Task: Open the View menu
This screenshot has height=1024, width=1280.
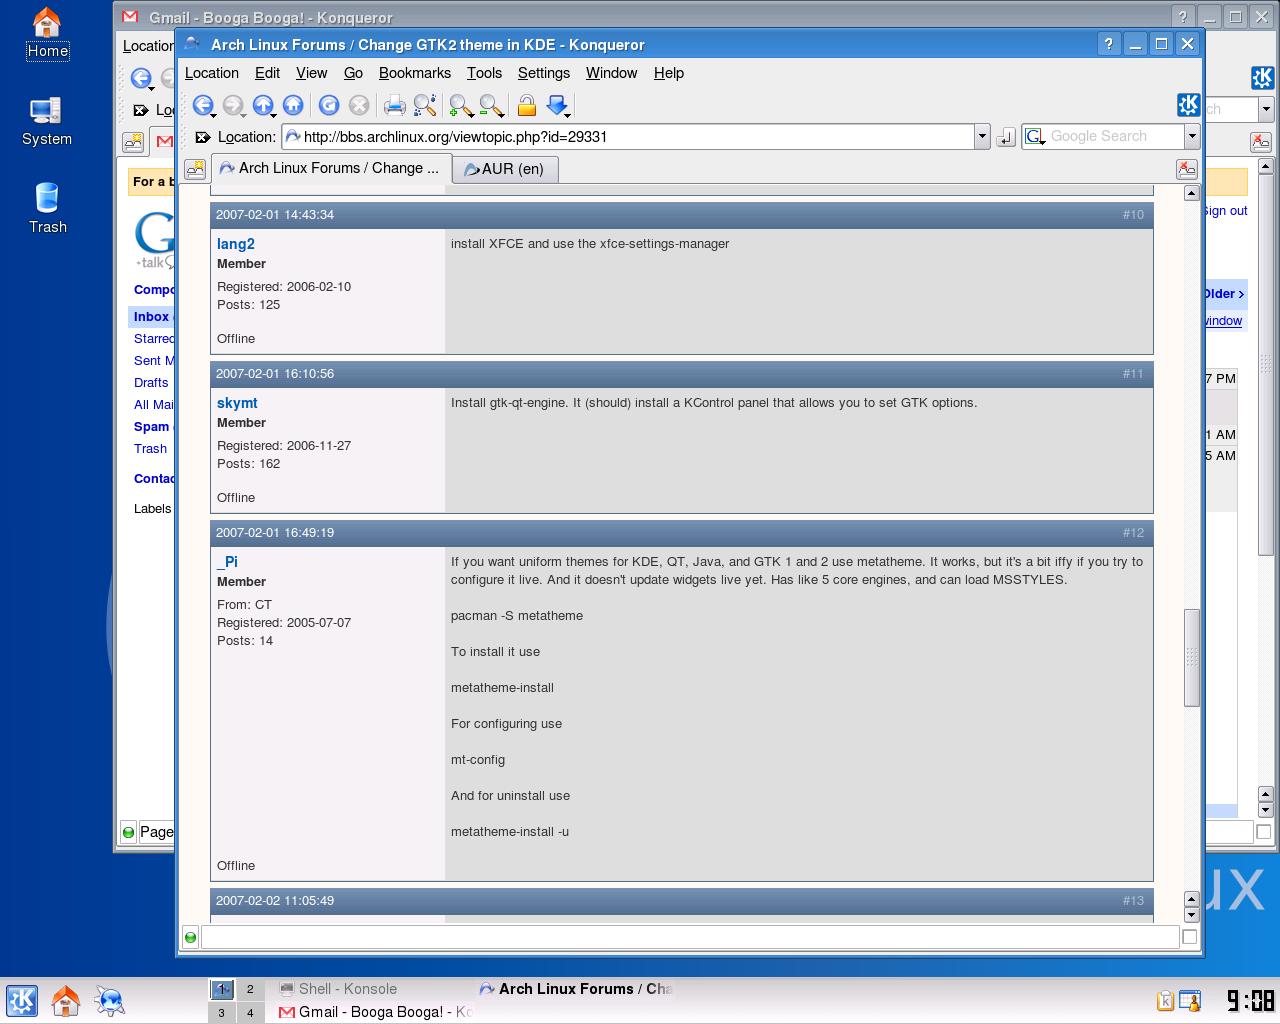Action: point(311,73)
